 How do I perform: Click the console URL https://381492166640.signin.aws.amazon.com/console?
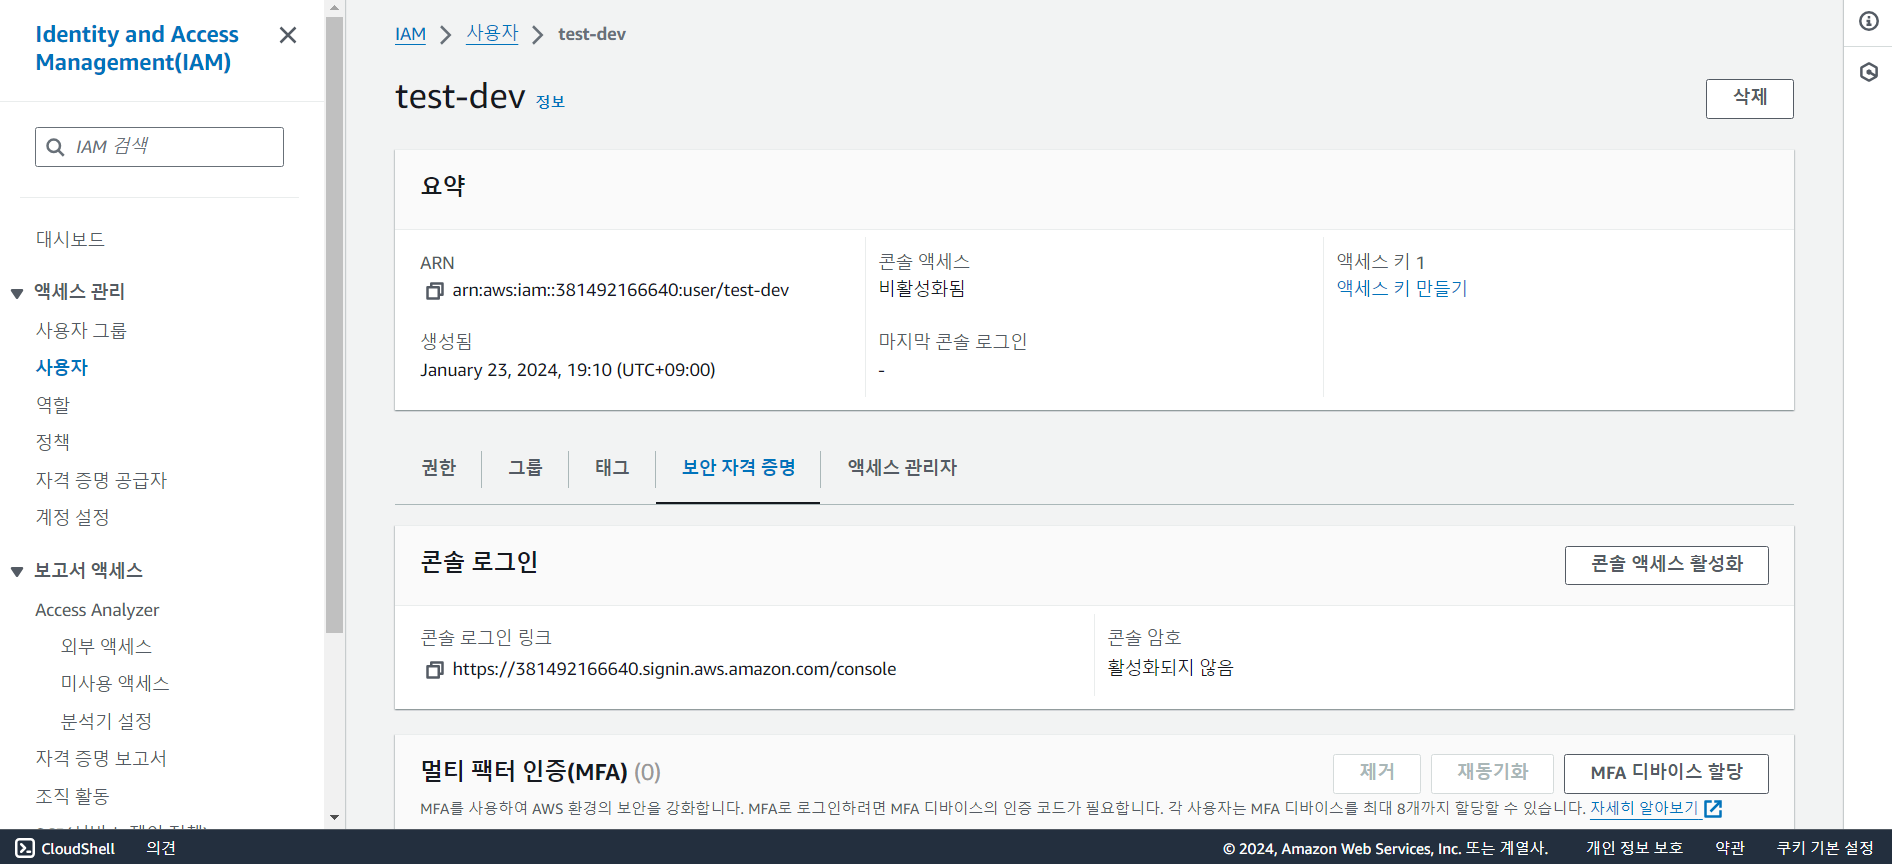click(x=674, y=670)
